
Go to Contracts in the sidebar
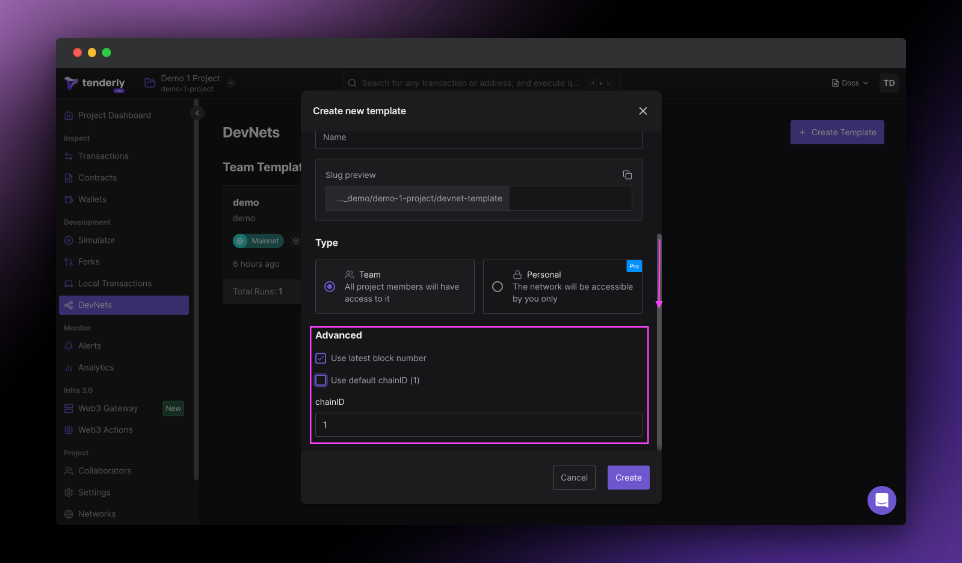click(x=97, y=178)
